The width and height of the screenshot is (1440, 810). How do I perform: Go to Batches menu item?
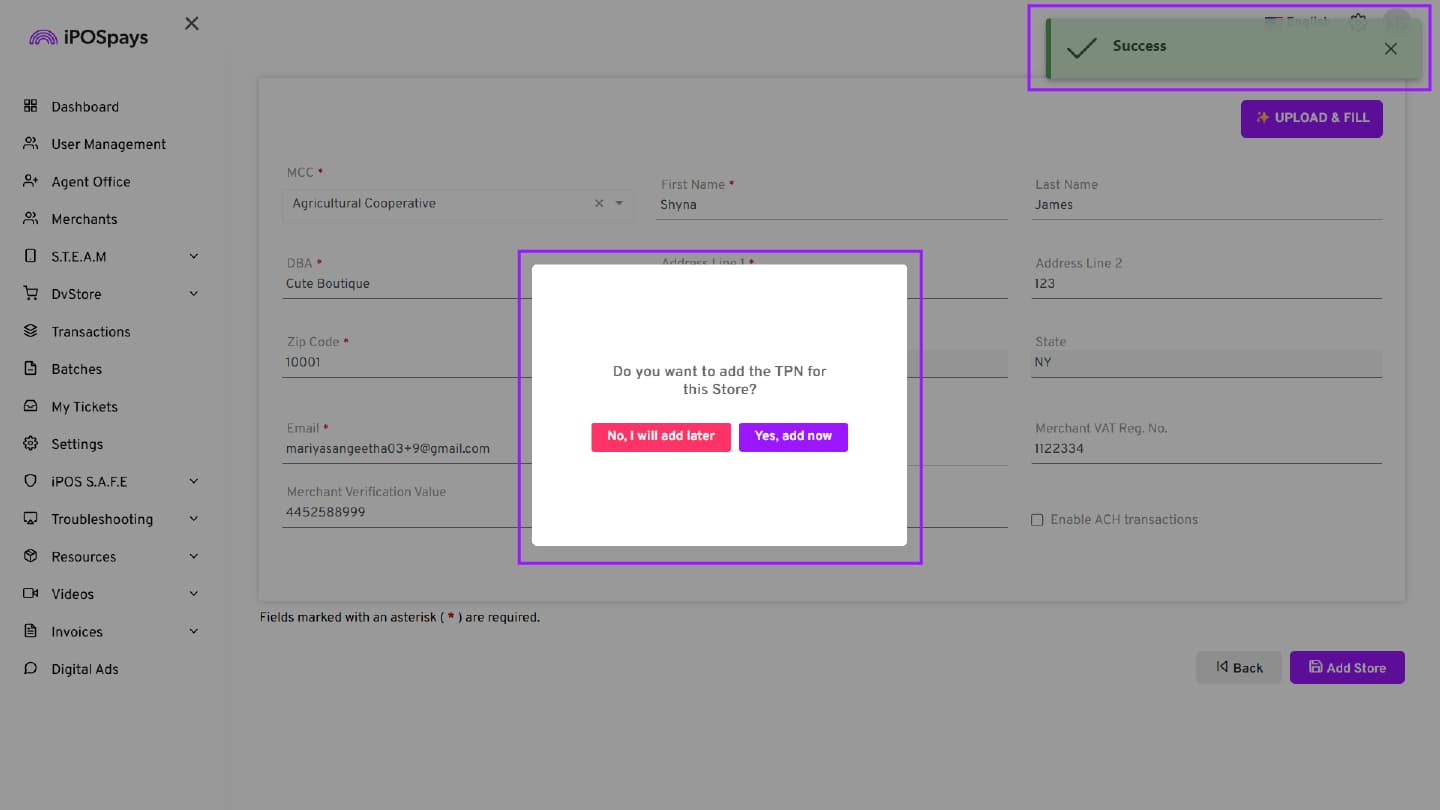(76, 369)
